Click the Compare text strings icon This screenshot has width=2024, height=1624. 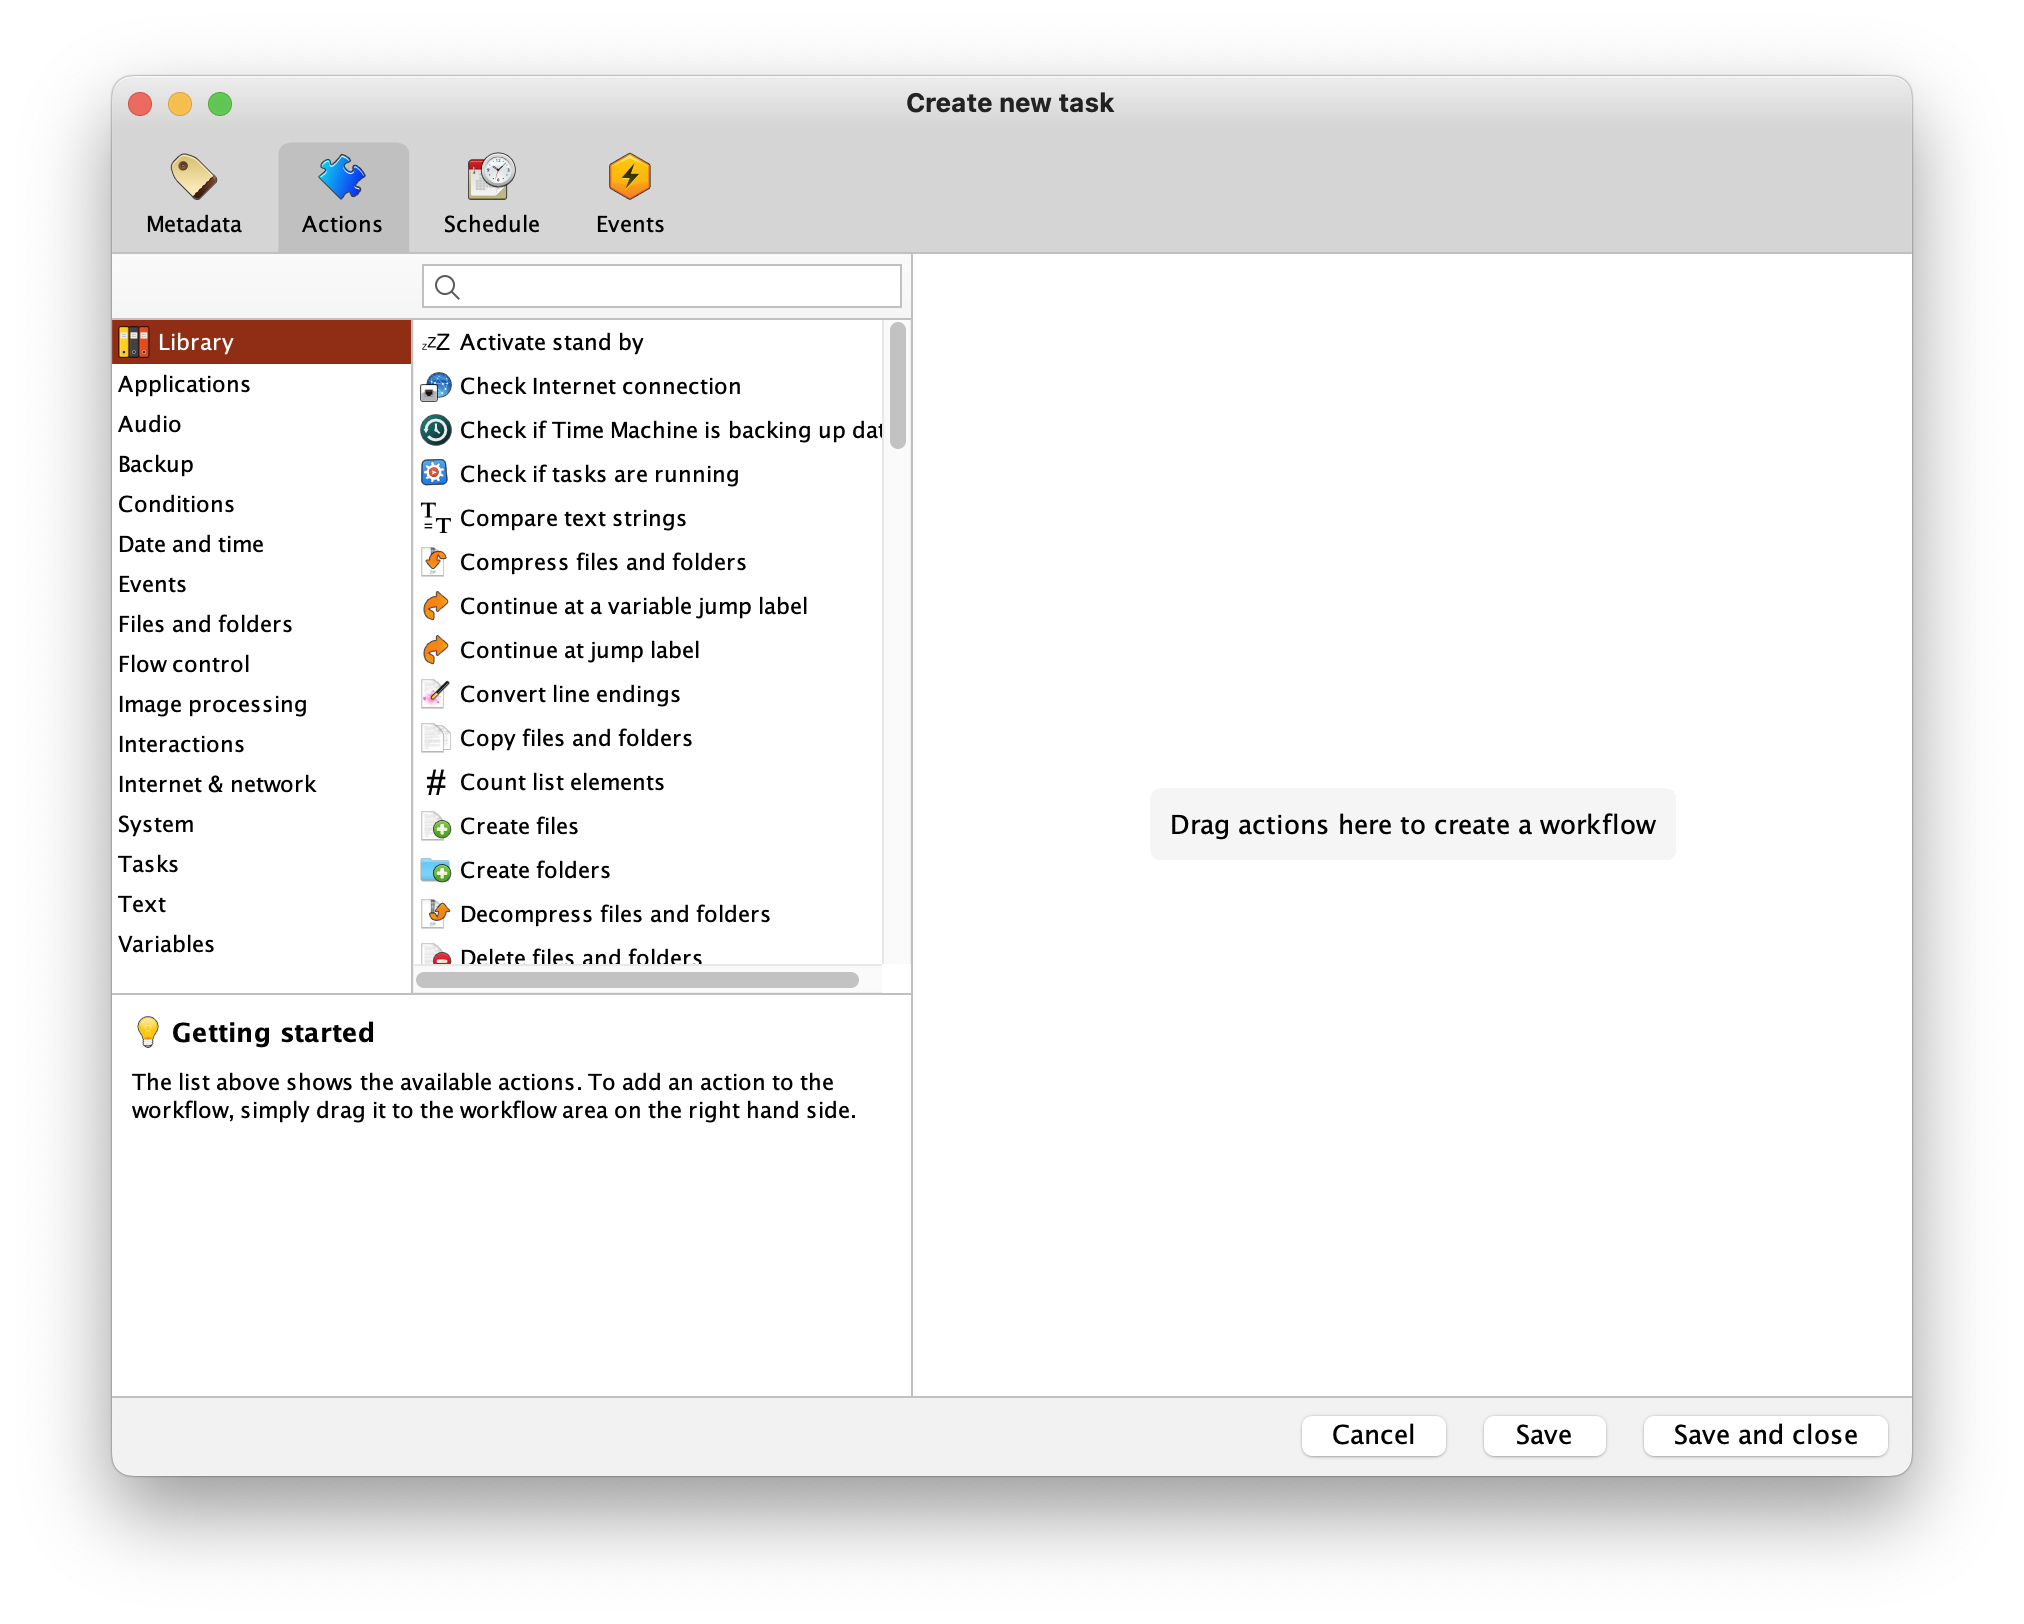pos(435,518)
